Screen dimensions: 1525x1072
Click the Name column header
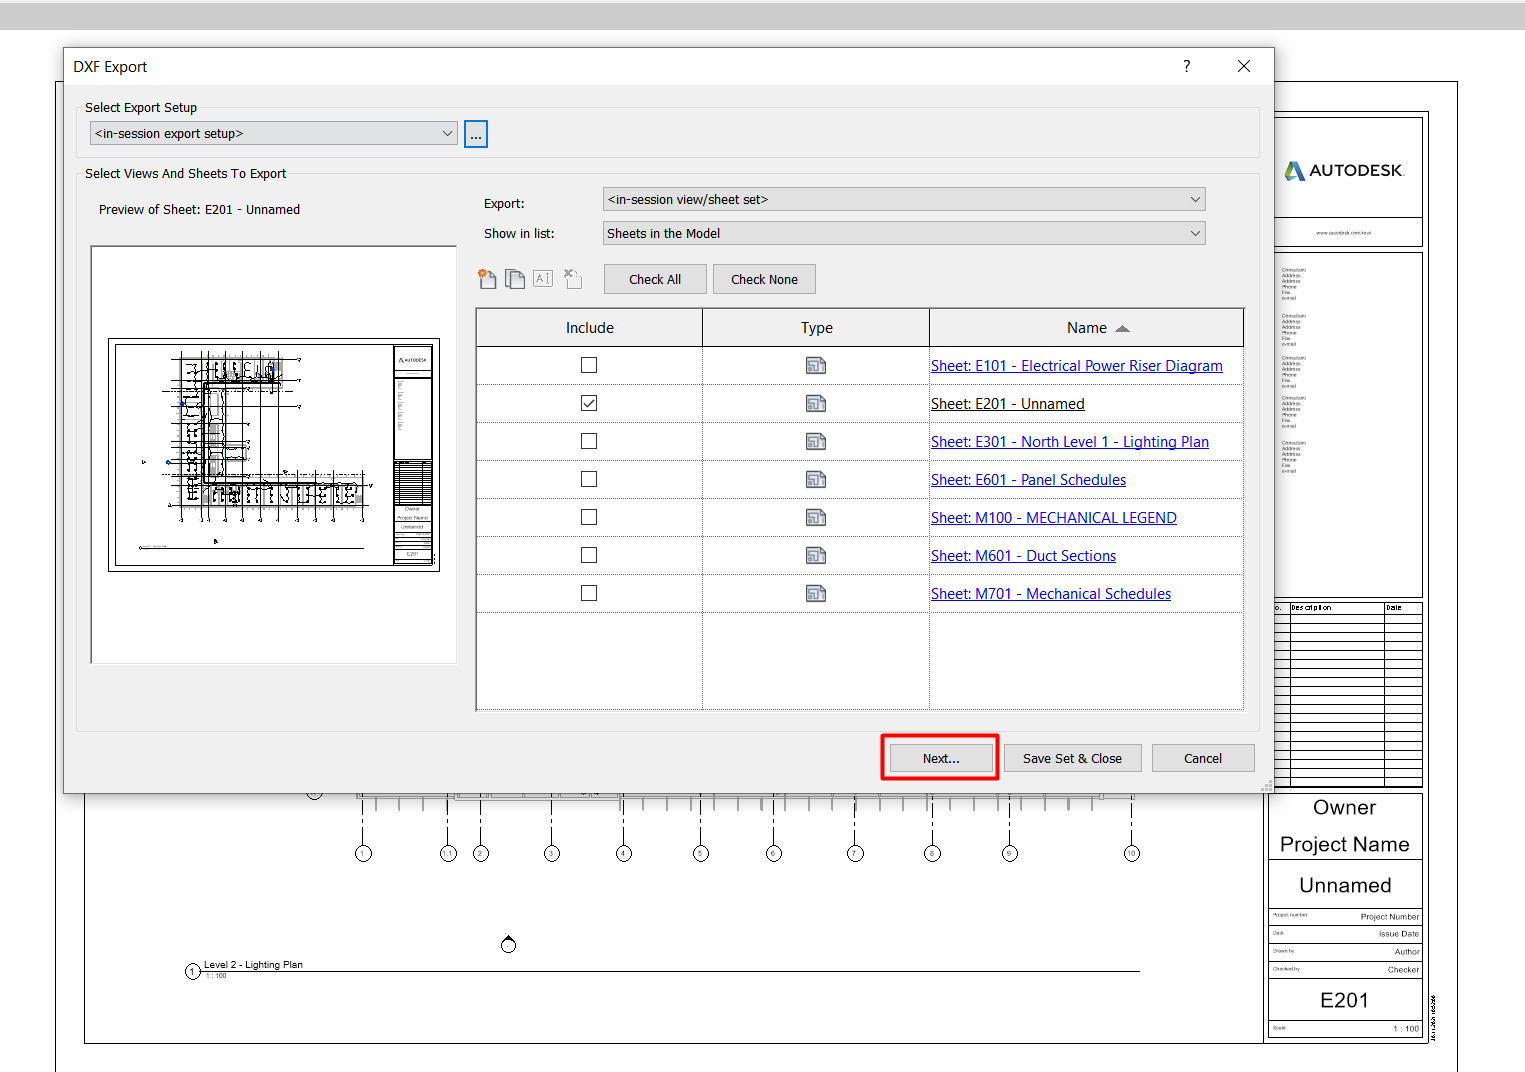[1086, 328]
